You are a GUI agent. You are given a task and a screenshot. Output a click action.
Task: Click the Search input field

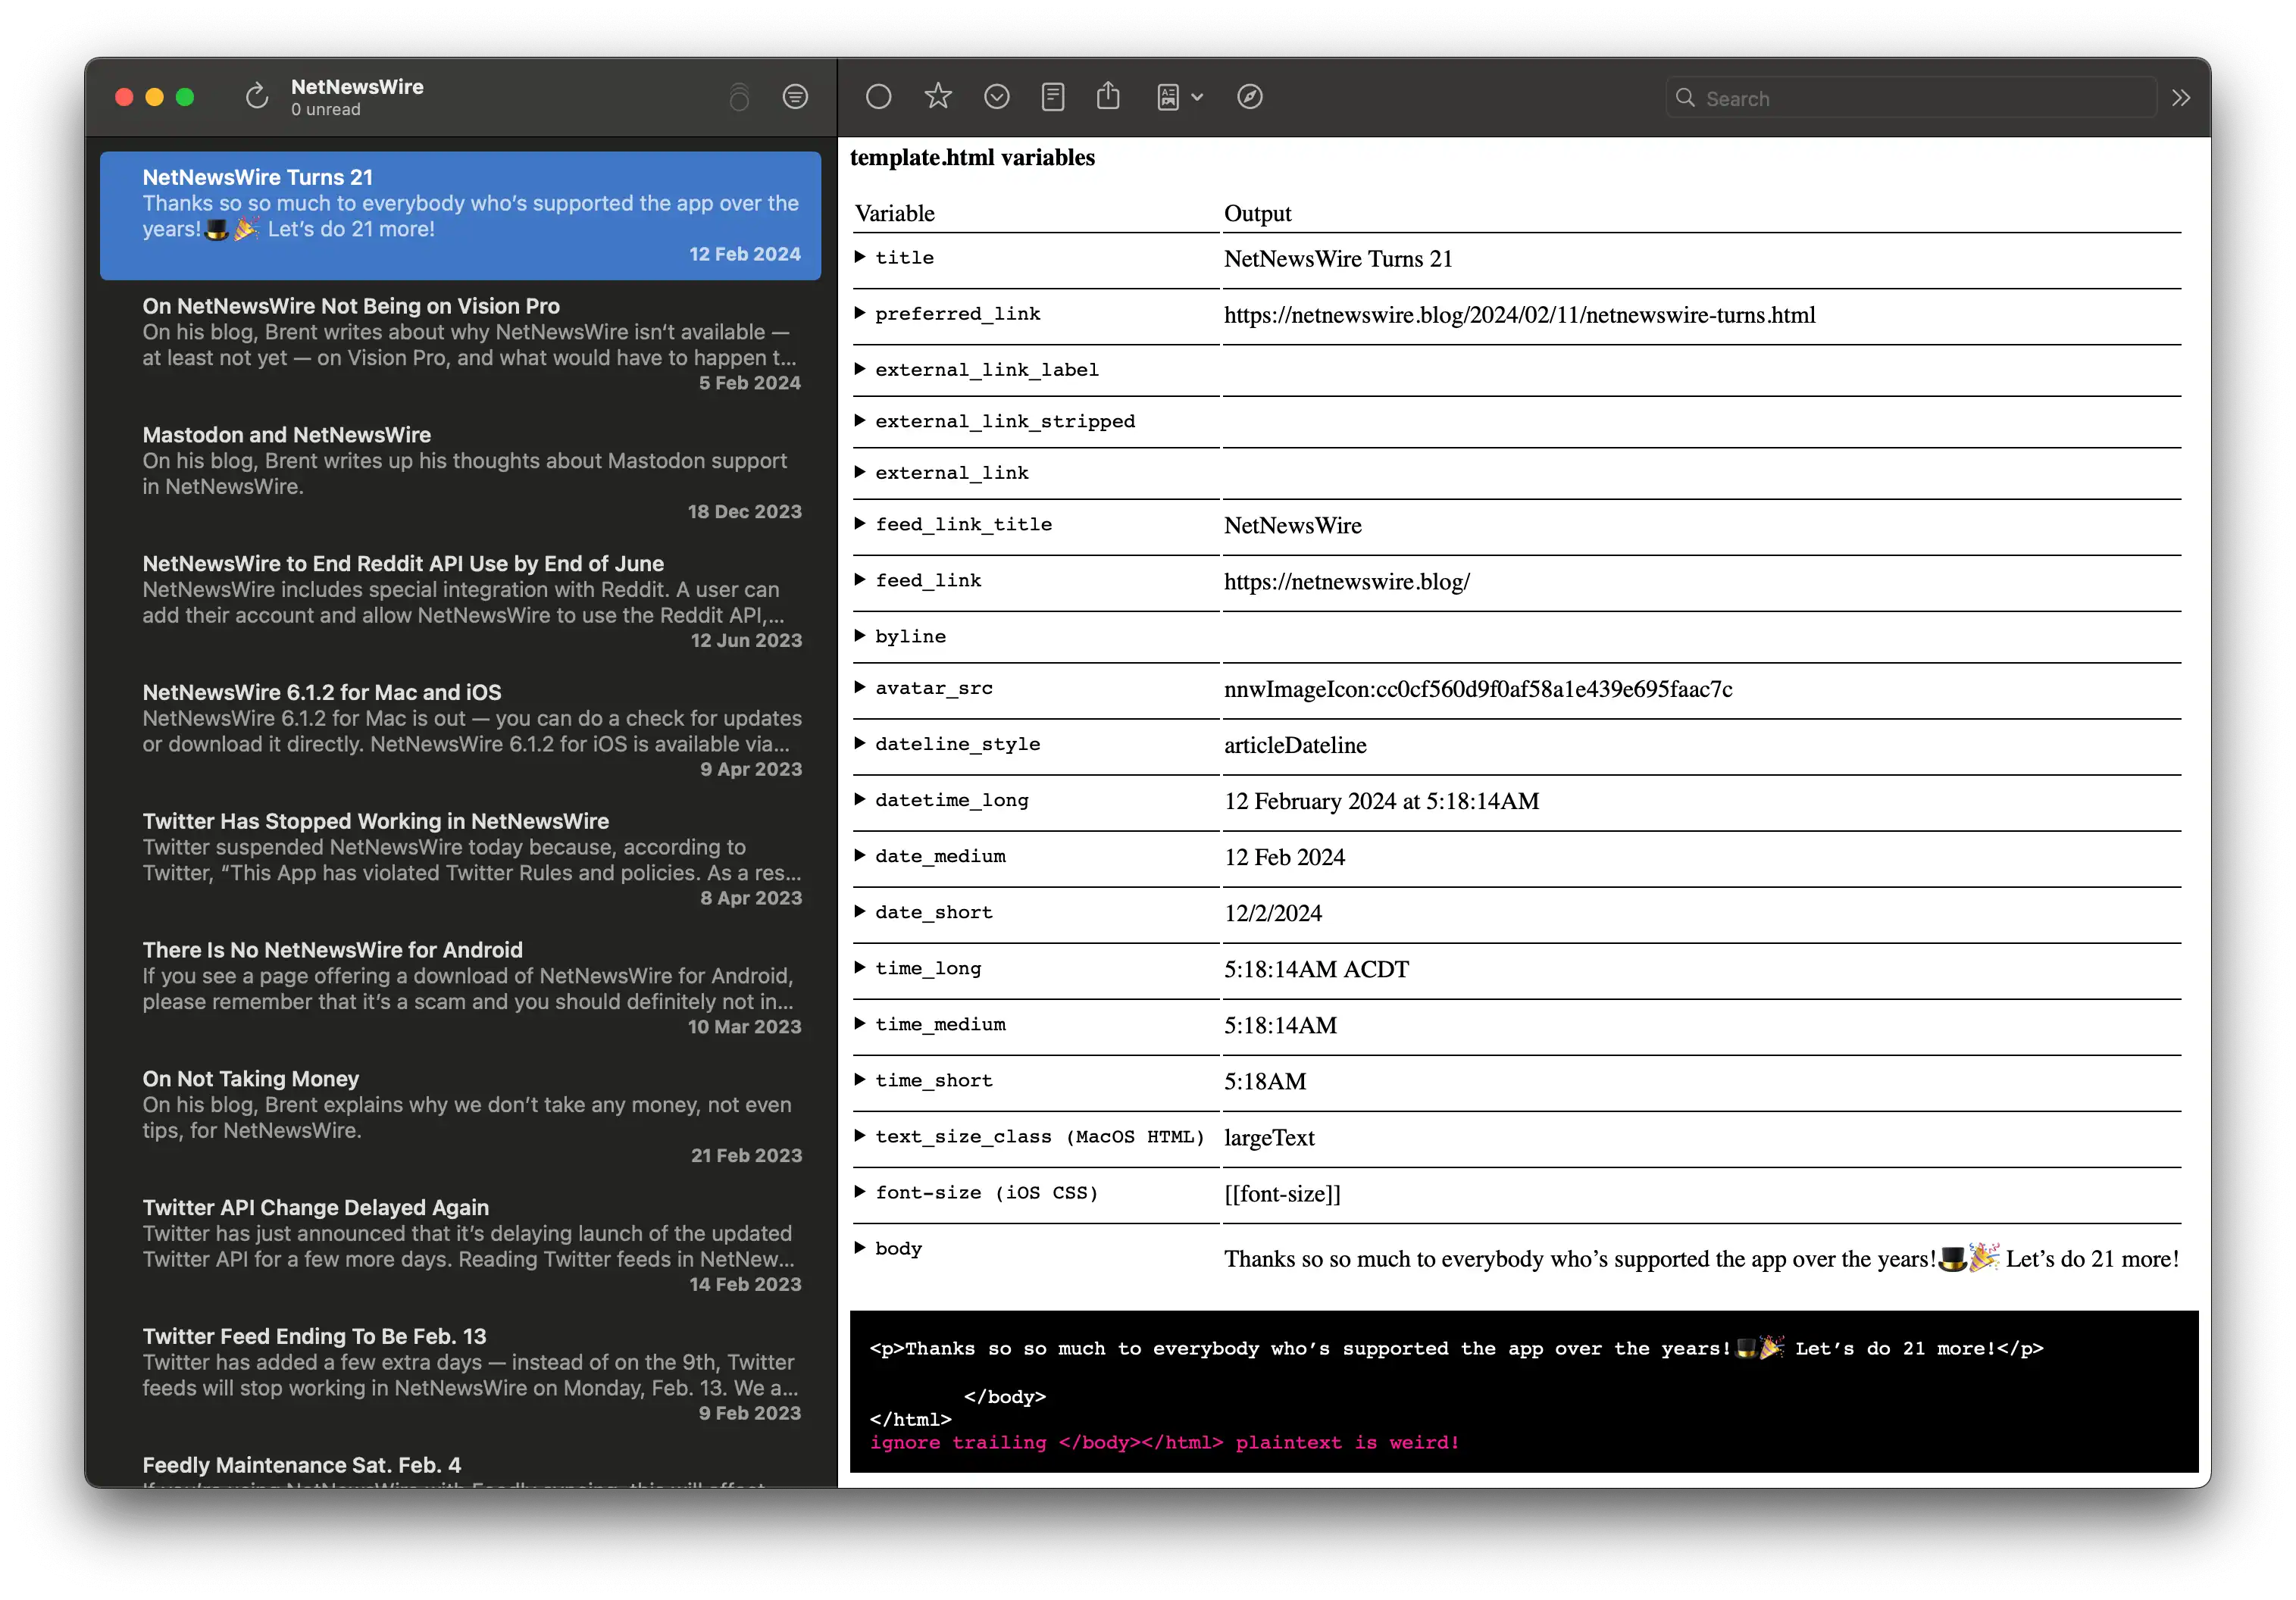[x=1891, y=98]
